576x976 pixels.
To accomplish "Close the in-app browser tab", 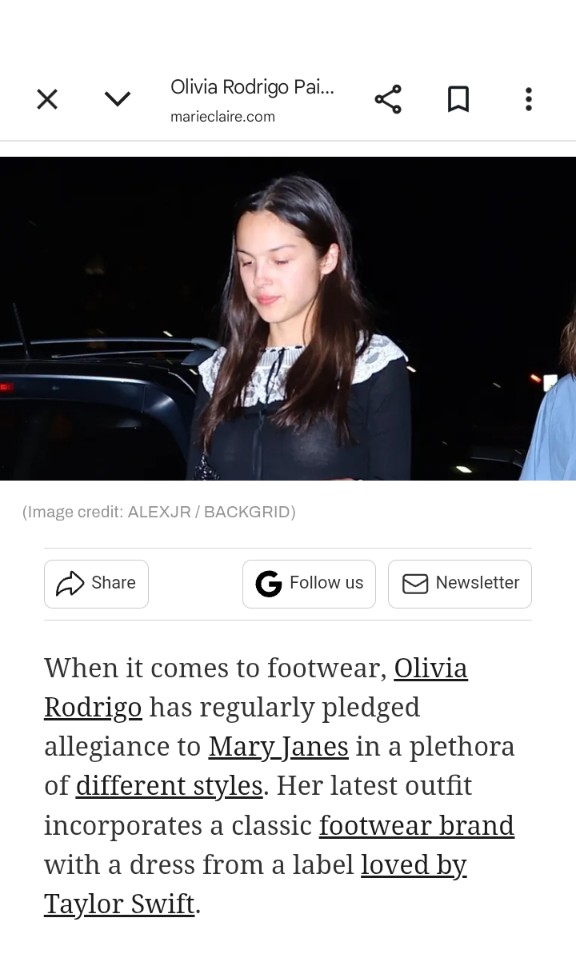I will point(47,99).
